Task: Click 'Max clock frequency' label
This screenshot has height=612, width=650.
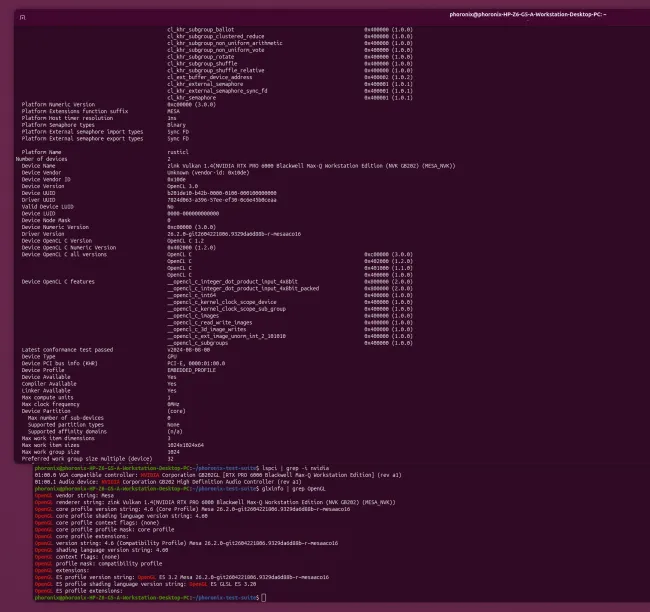Action: pos(51,404)
